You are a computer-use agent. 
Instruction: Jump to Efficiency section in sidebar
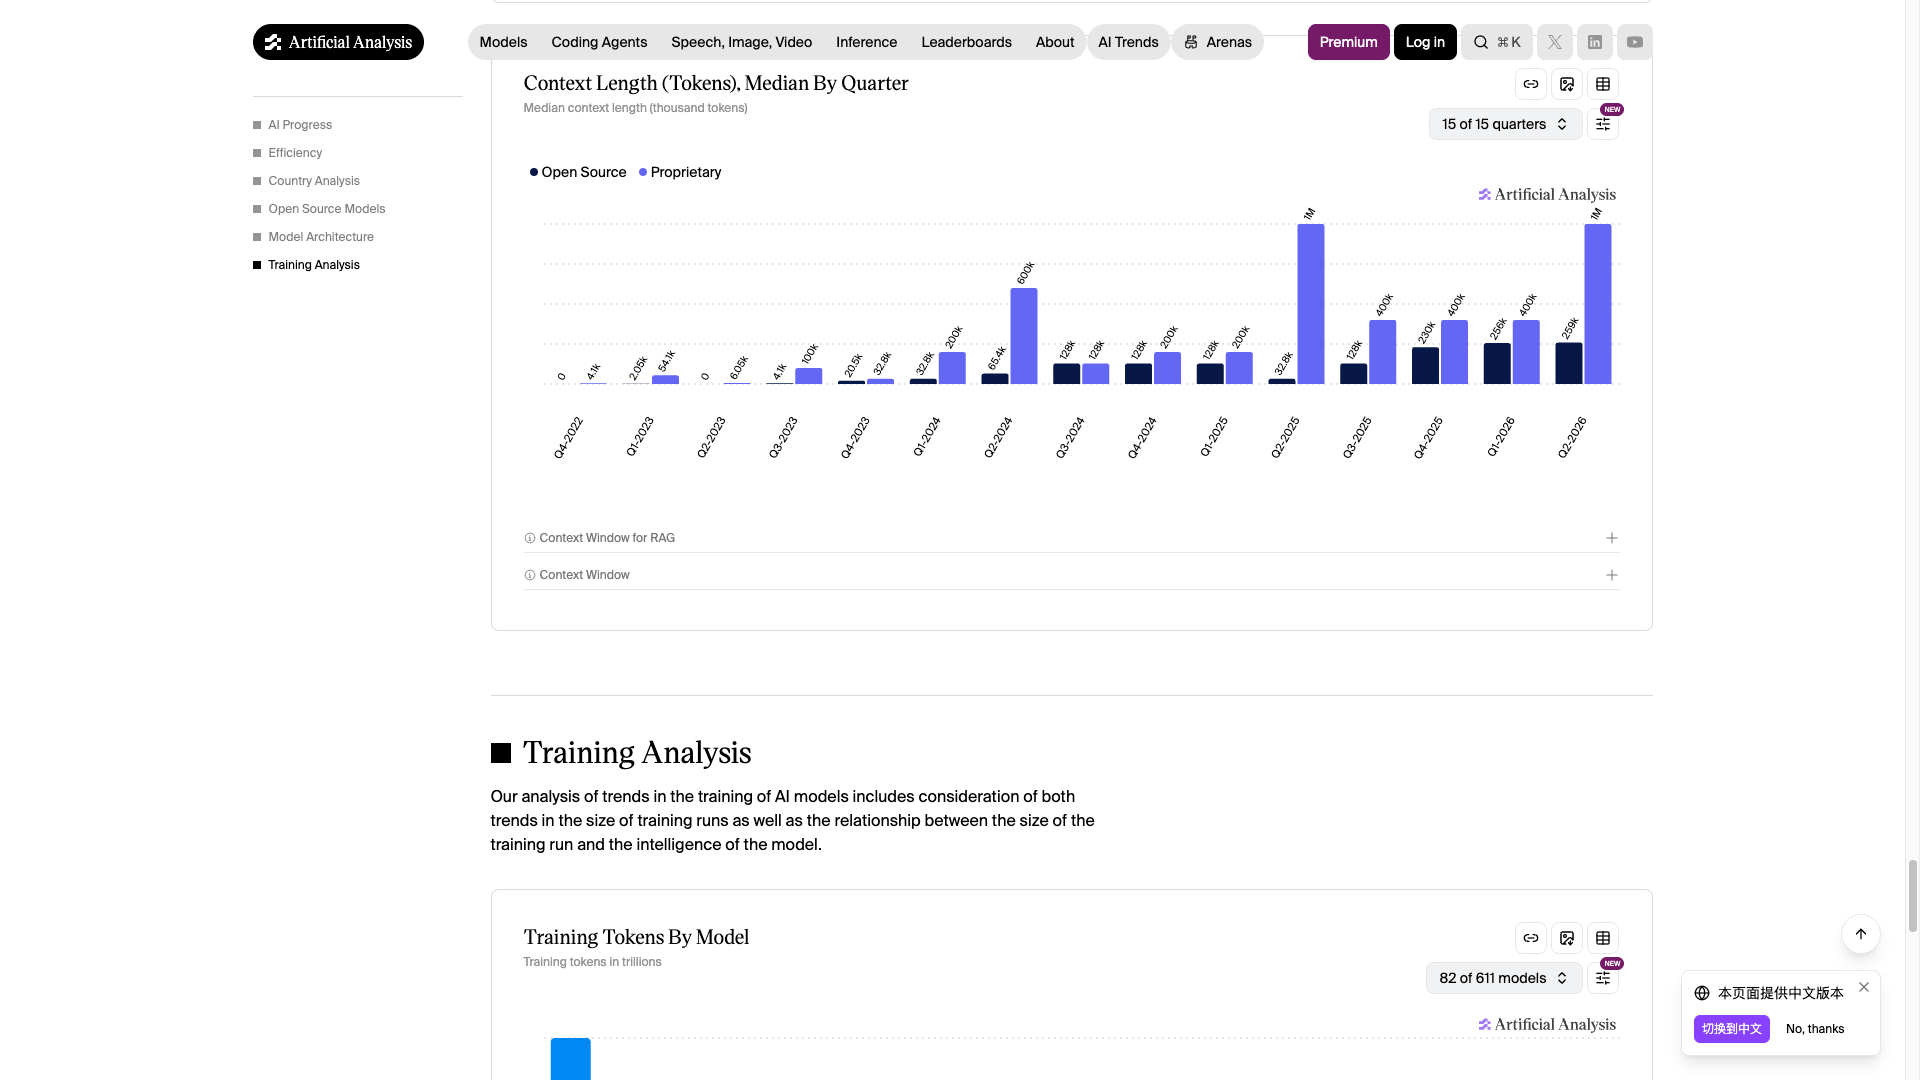[295, 153]
